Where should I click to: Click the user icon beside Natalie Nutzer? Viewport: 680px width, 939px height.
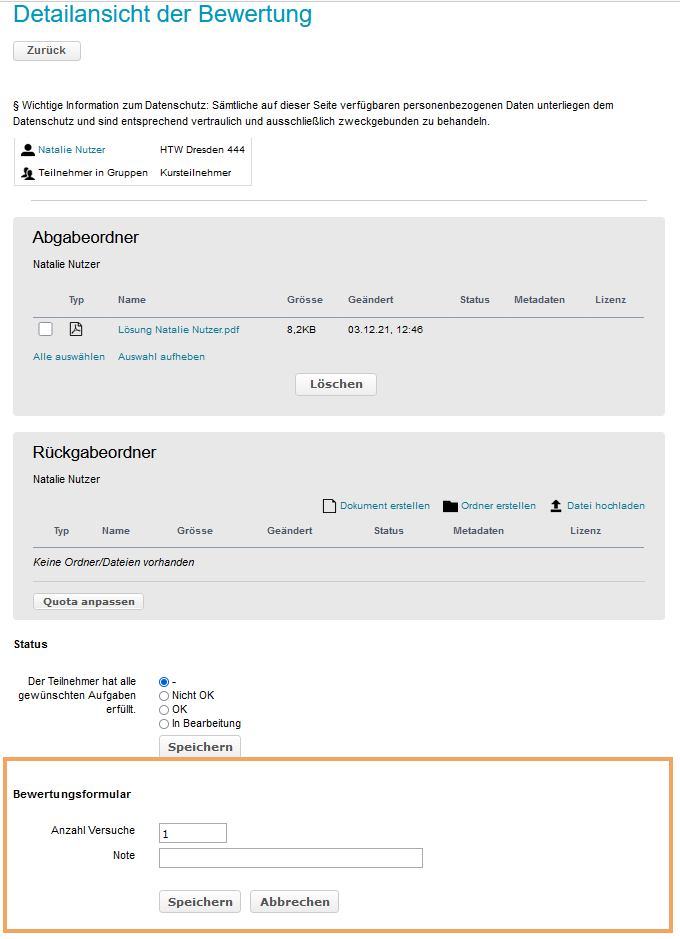point(28,150)
